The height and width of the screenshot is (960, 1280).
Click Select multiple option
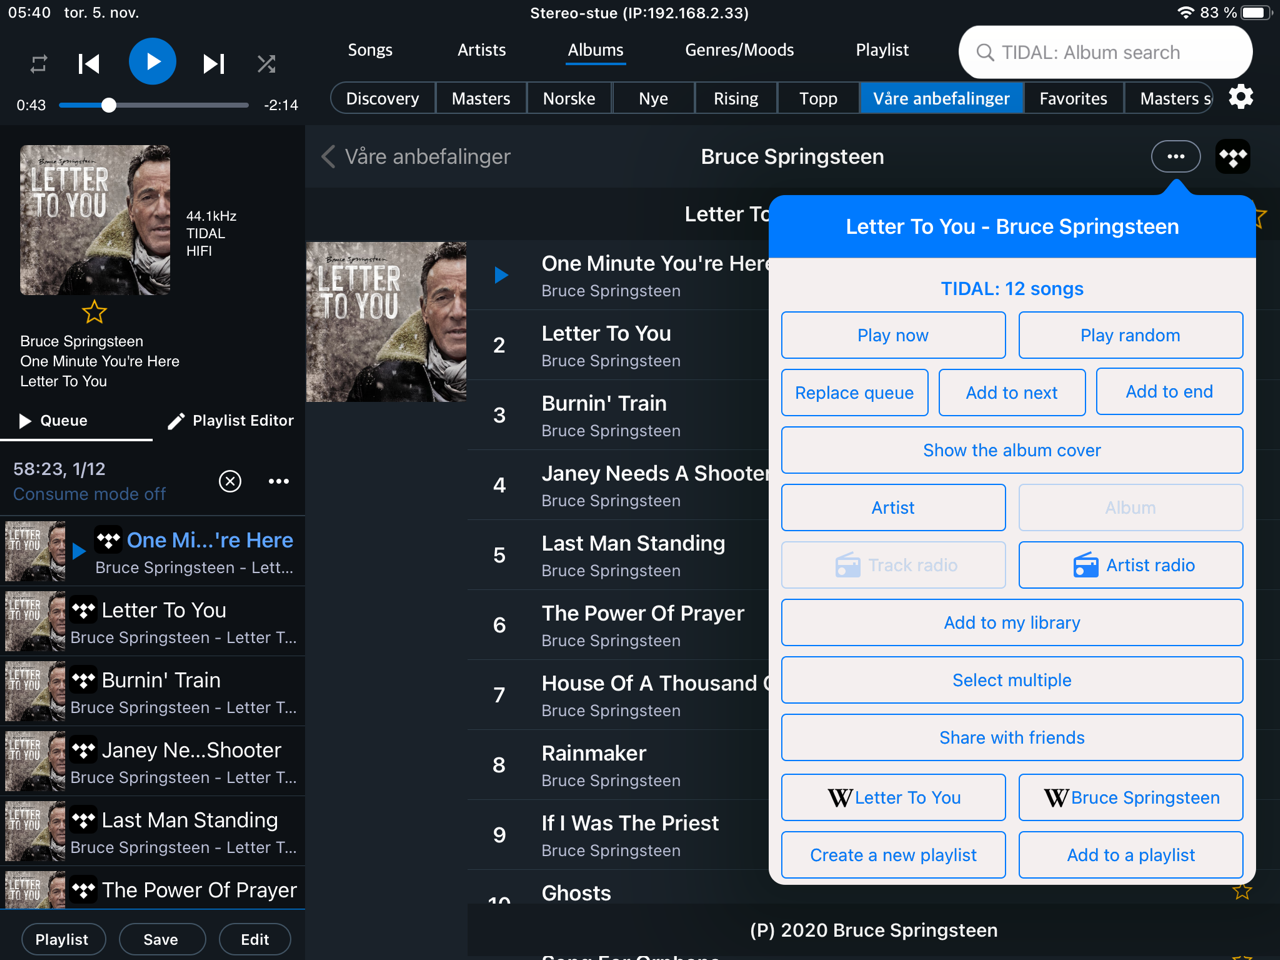pos(1012,680)
